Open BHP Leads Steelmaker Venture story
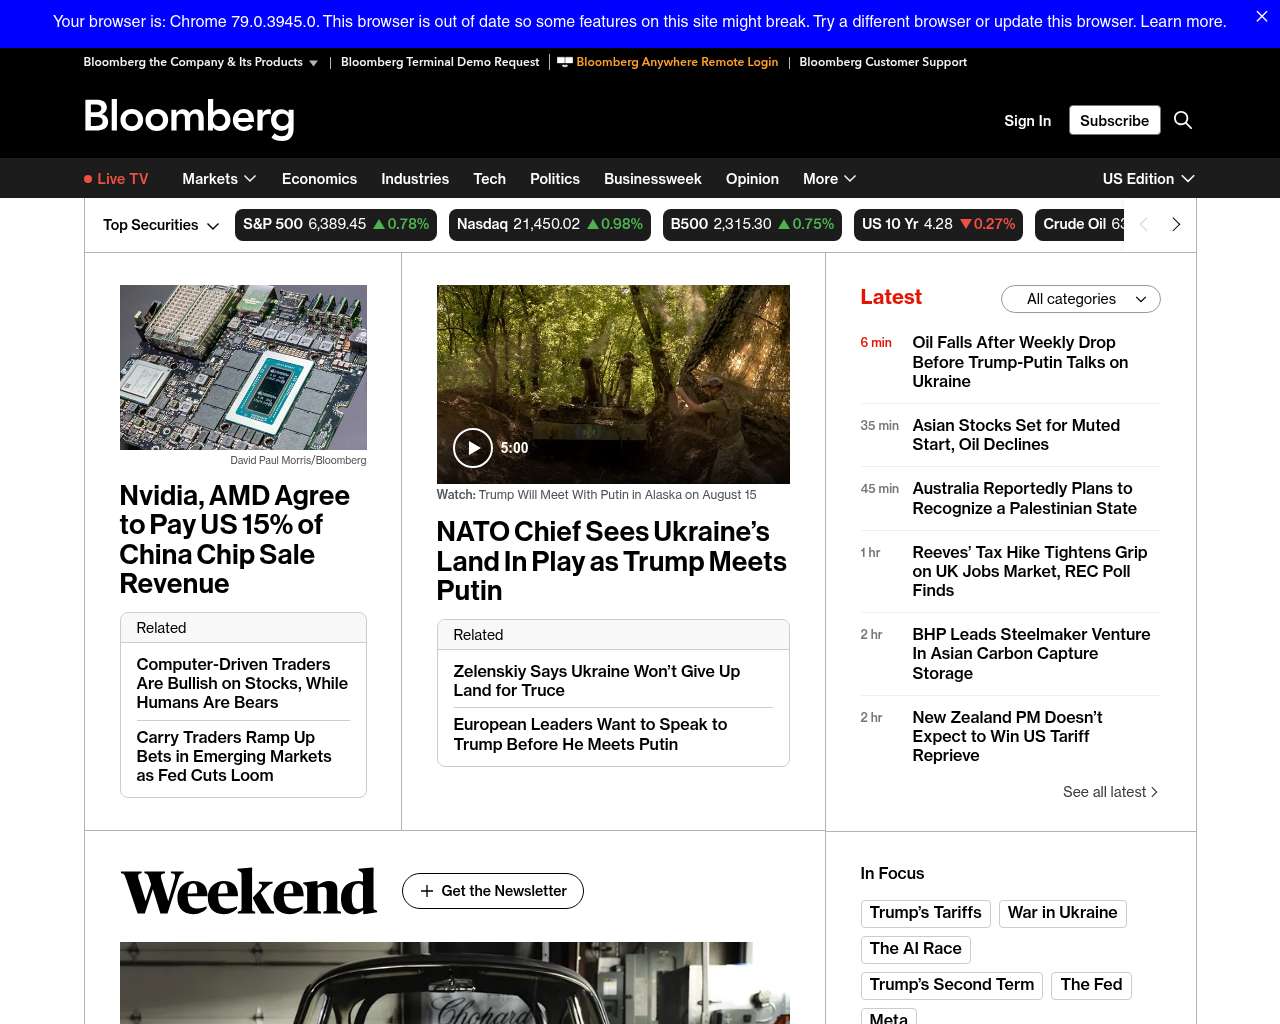This screenshot has height=1024, width=1280. (1031, 654)
